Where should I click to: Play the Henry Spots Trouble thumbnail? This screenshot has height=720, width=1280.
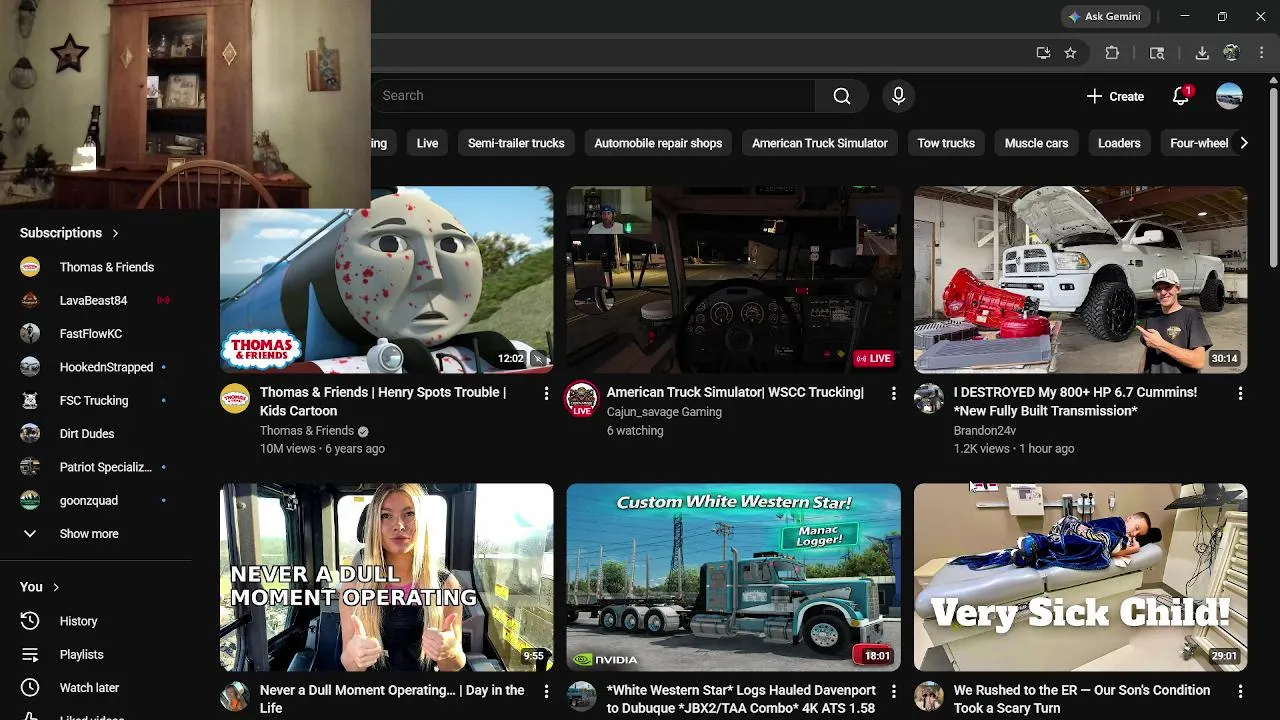[x=386, y=280]
